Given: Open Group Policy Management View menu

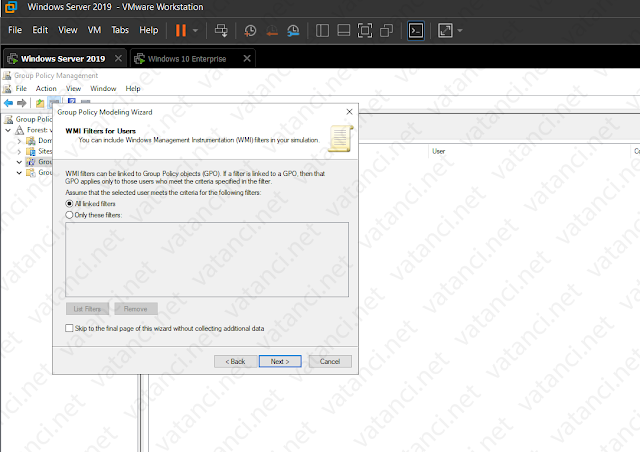Looking at the screenshot, I should 73,89.
